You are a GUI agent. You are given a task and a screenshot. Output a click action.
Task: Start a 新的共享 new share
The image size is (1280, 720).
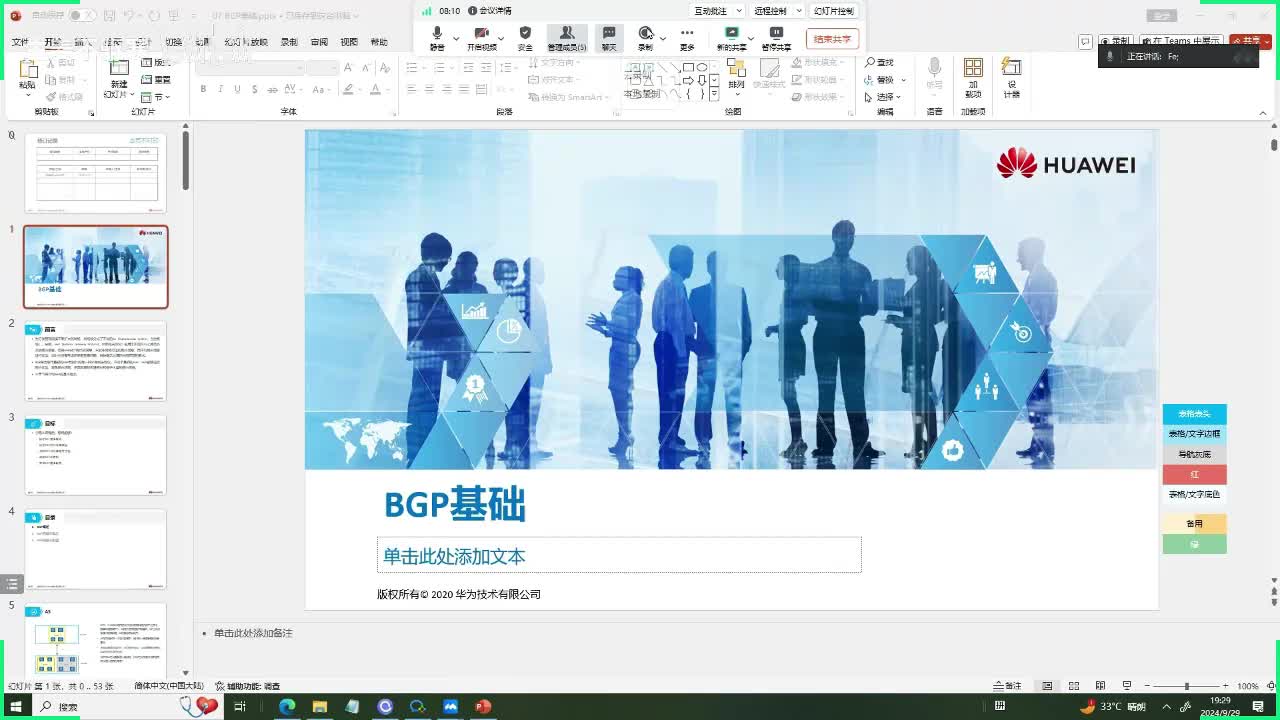(x=731, y=38)
